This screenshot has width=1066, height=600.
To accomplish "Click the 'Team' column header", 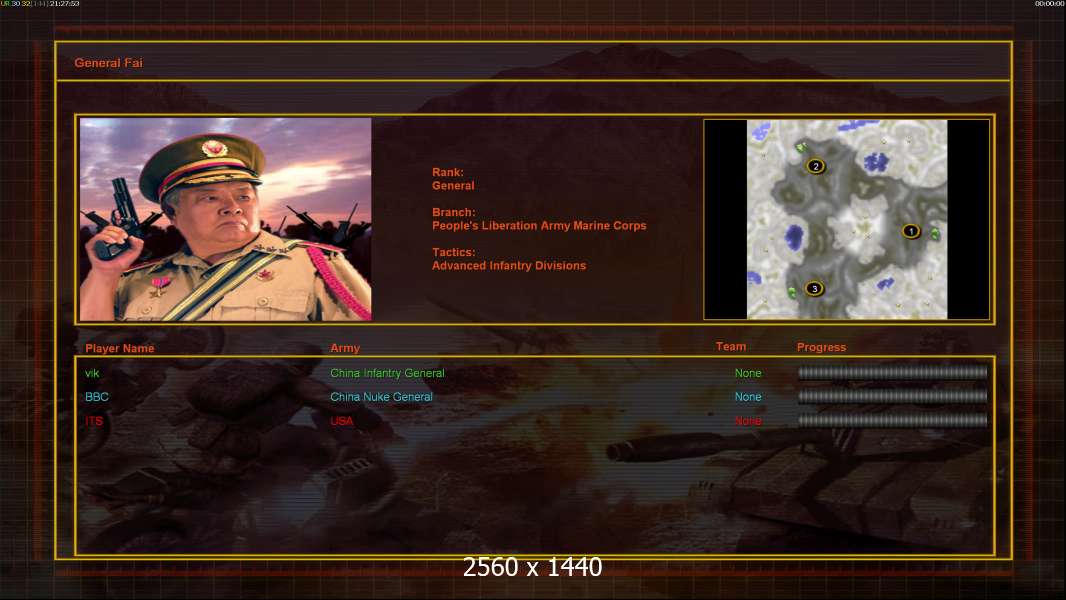I will (x=731, y=347).
